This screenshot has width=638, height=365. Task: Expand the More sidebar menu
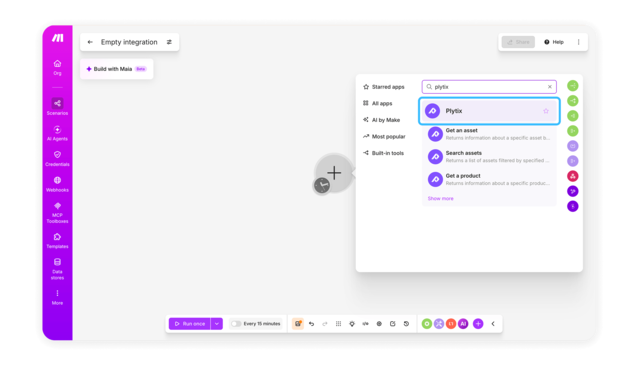tap(57, 297)
